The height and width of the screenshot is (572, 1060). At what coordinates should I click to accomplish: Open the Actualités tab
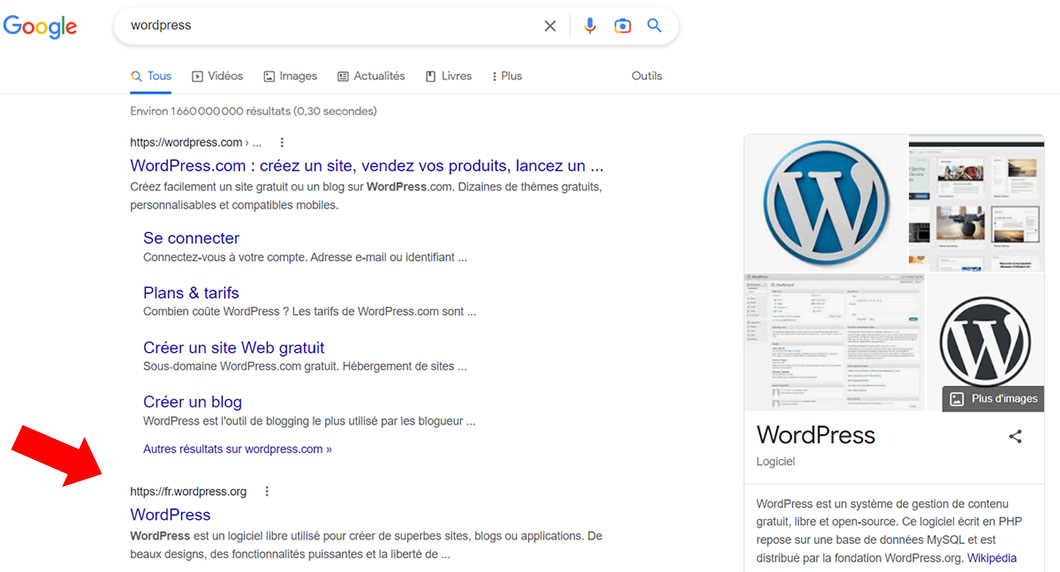[x=371, y=76]
